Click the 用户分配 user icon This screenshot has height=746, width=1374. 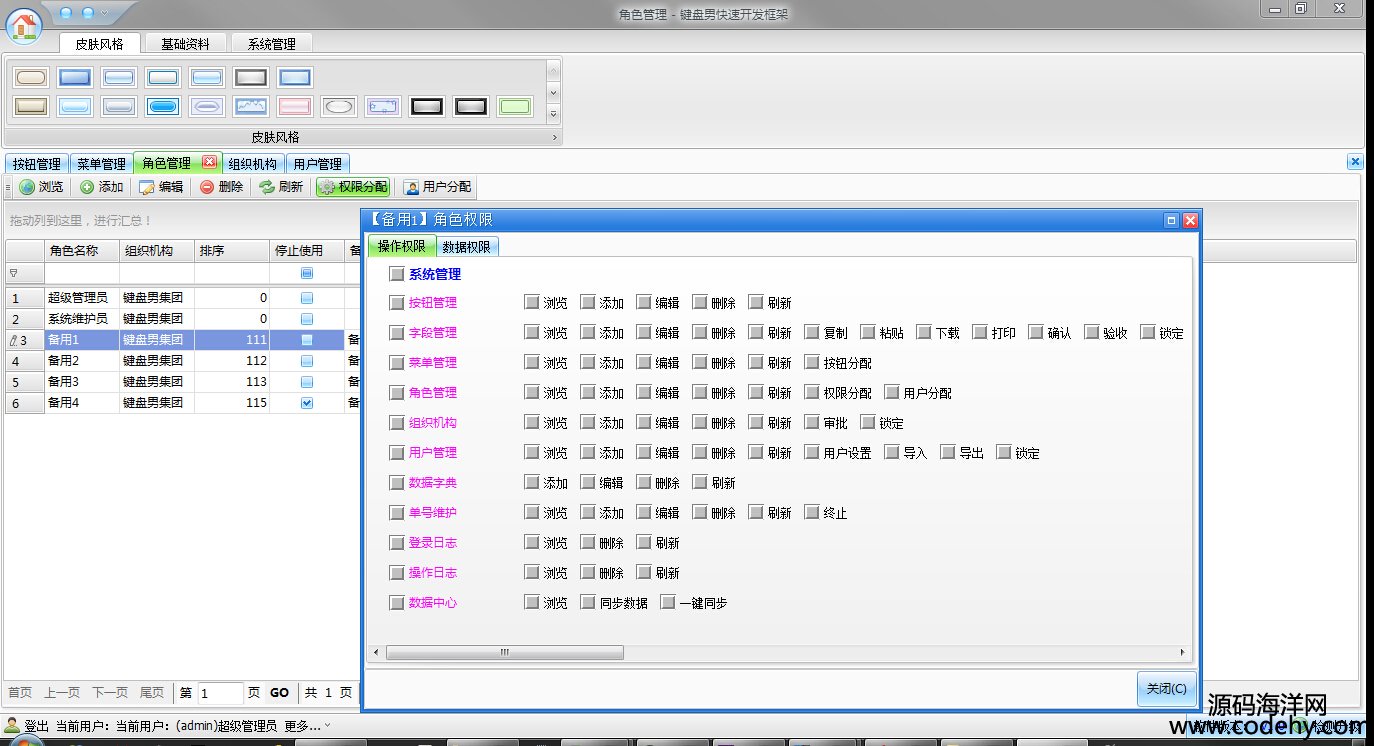[x=411, y=187]
